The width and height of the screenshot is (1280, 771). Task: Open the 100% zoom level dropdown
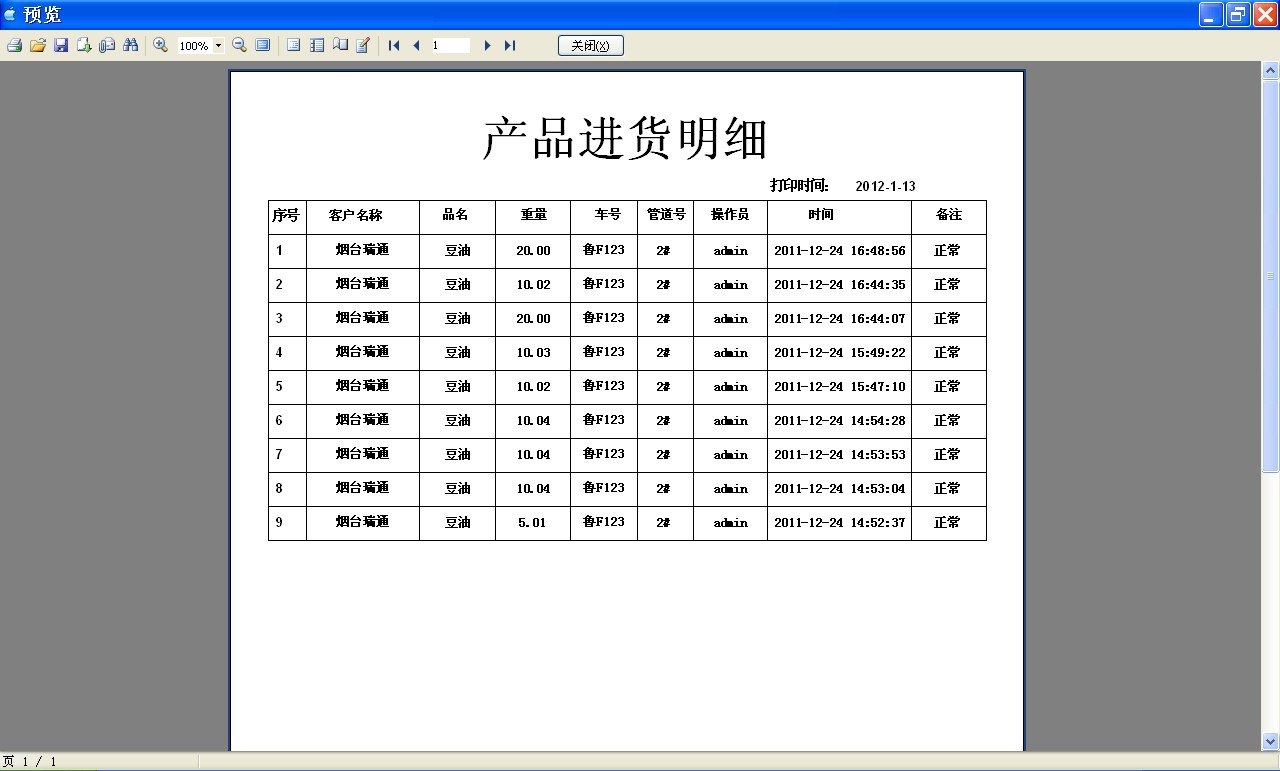[218, 46]
